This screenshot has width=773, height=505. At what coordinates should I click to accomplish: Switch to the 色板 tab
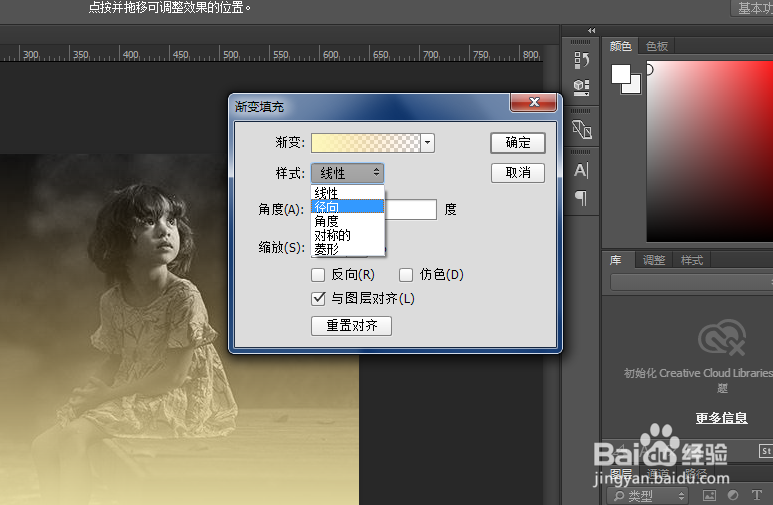(x=657, y=46)
